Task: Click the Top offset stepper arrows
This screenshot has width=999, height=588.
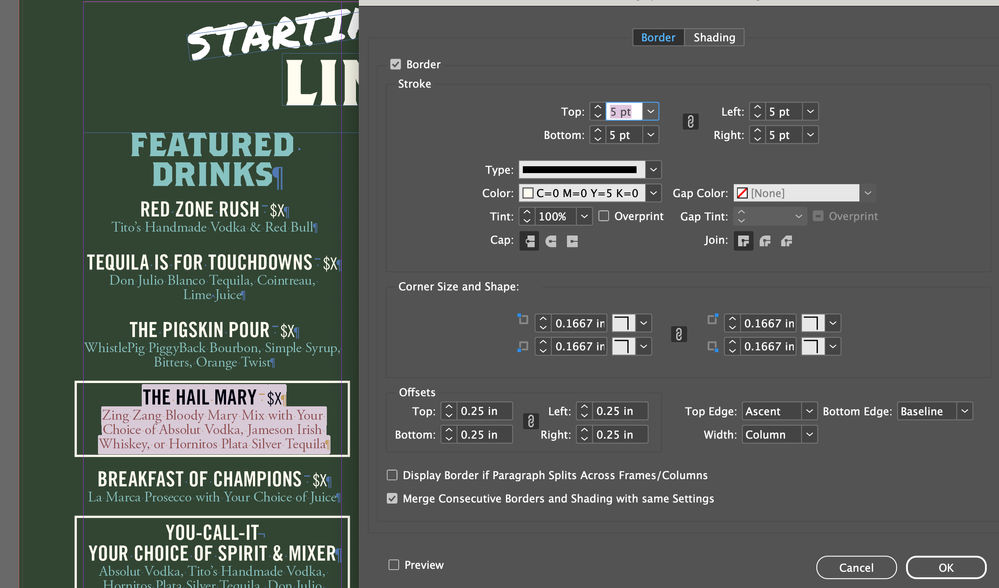Action: pos(449,412)
